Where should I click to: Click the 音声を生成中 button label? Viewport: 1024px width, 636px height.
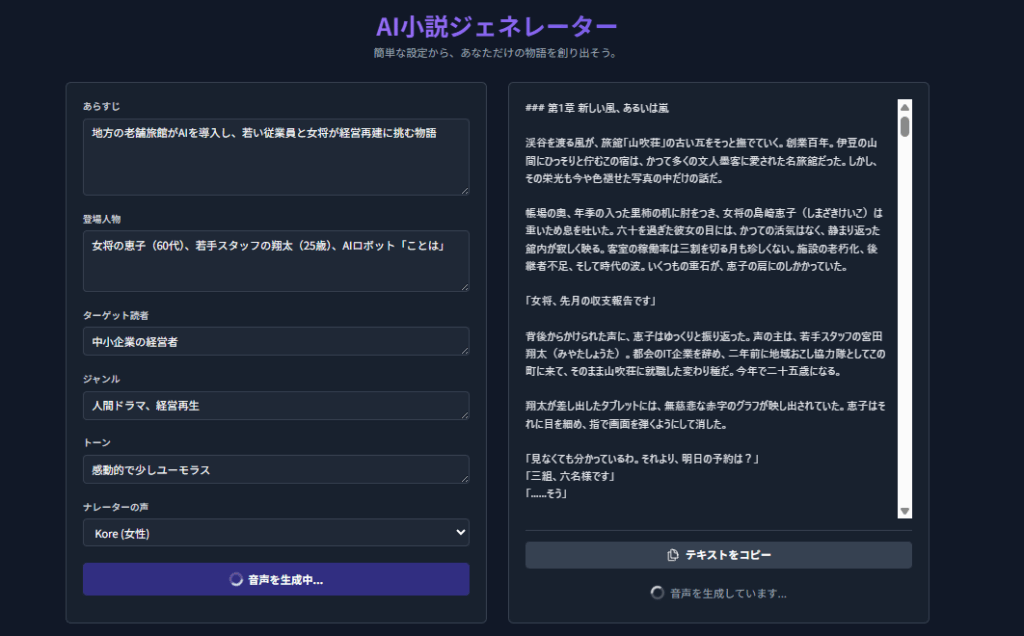pyautogui.click(x=285, y=580)
